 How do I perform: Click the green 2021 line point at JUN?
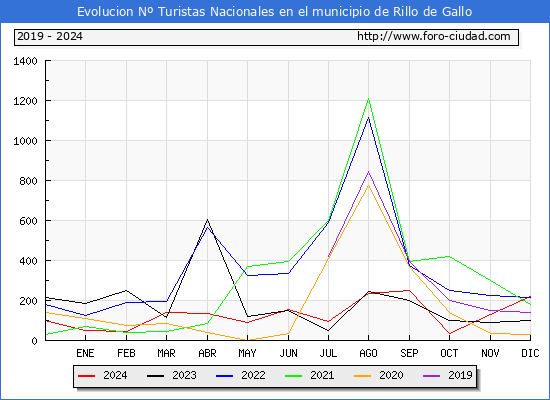pos(288,261)
